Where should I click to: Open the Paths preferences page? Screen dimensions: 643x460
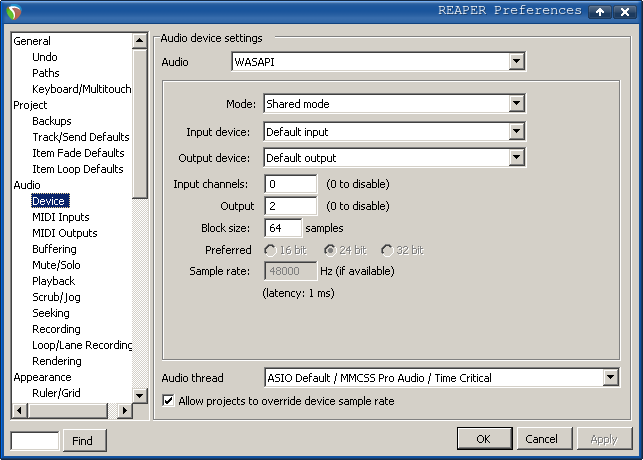coord(46,73)
